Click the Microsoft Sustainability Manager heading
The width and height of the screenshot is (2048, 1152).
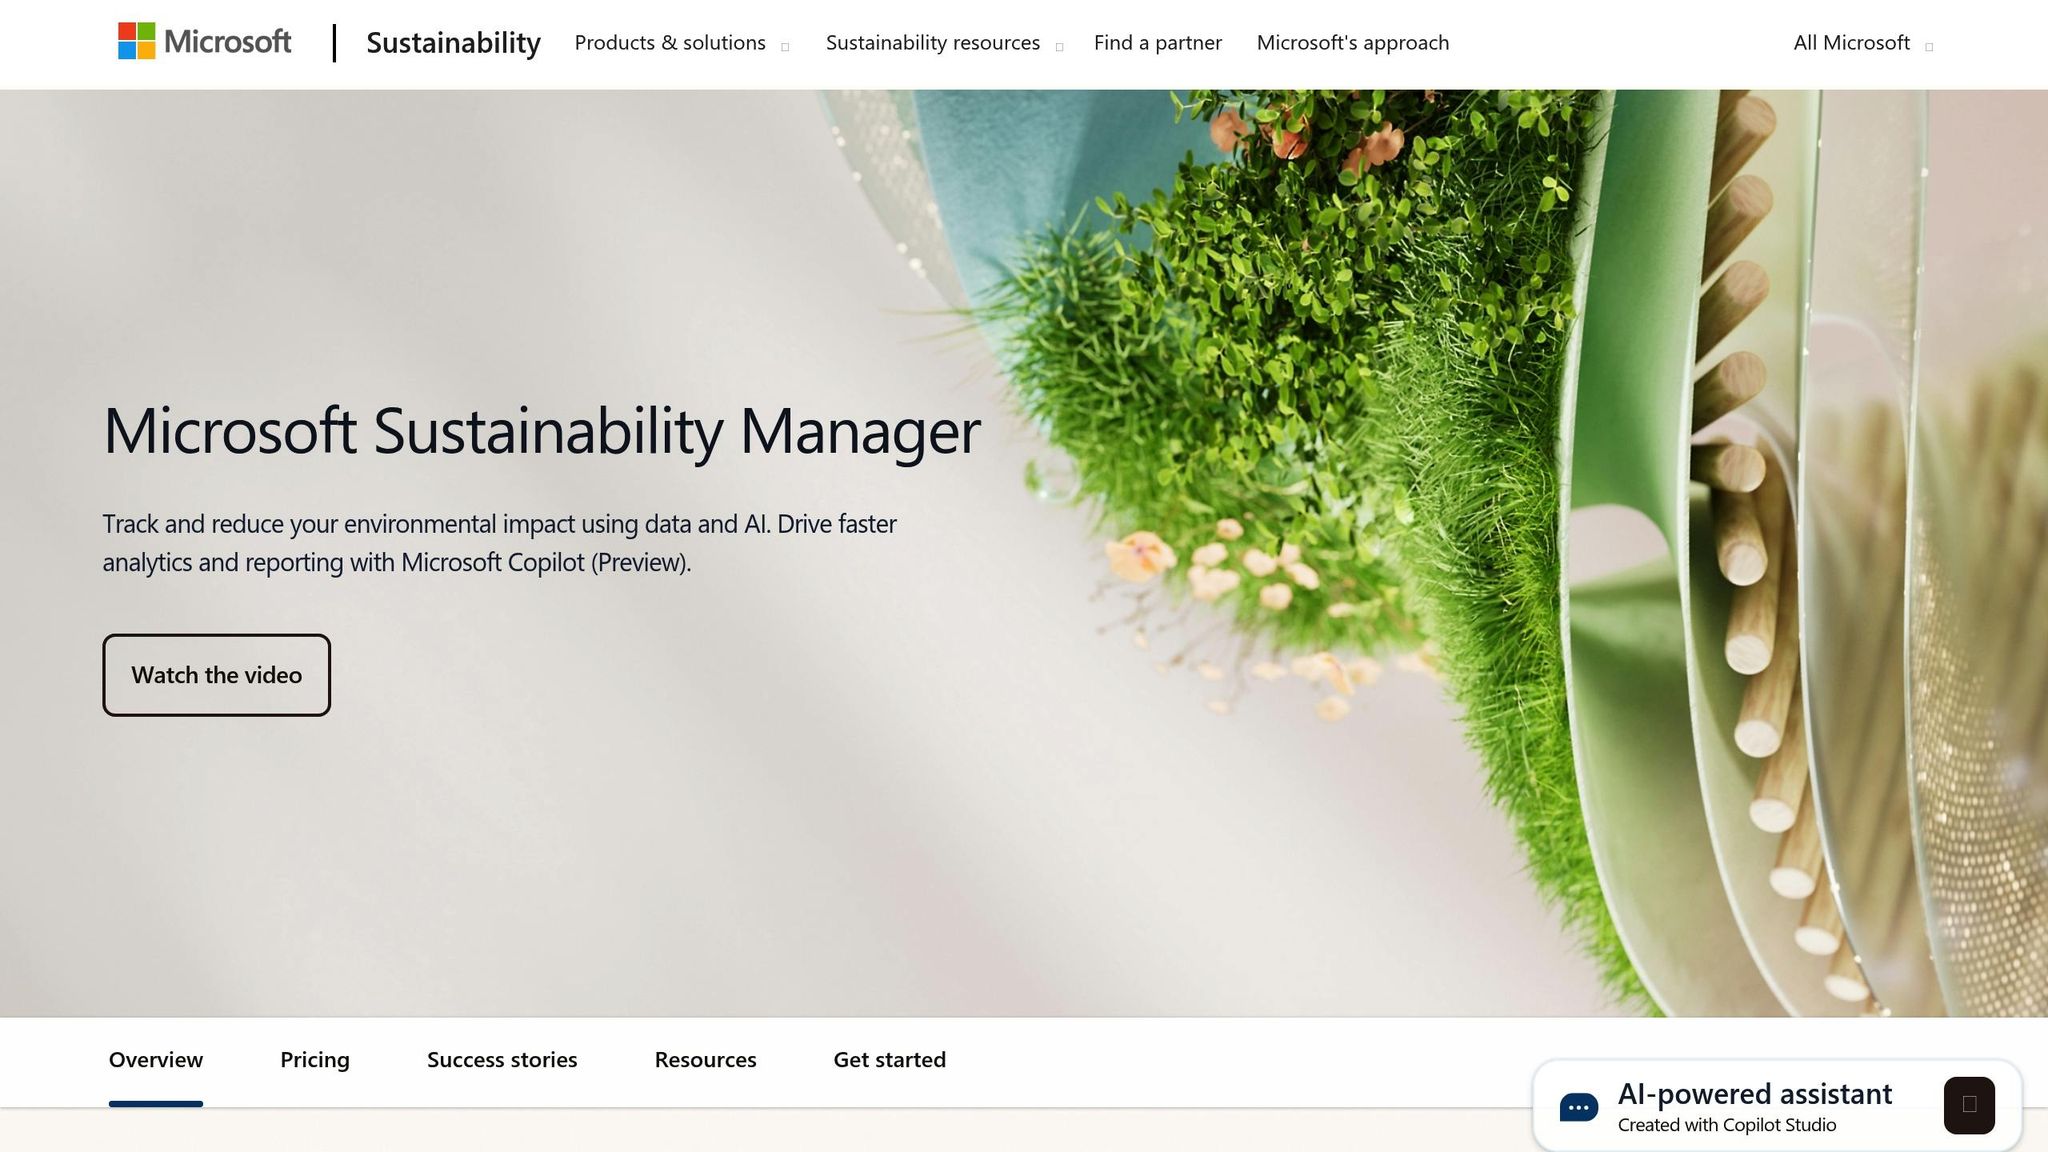pyautogui.click(x=542, y=431)
